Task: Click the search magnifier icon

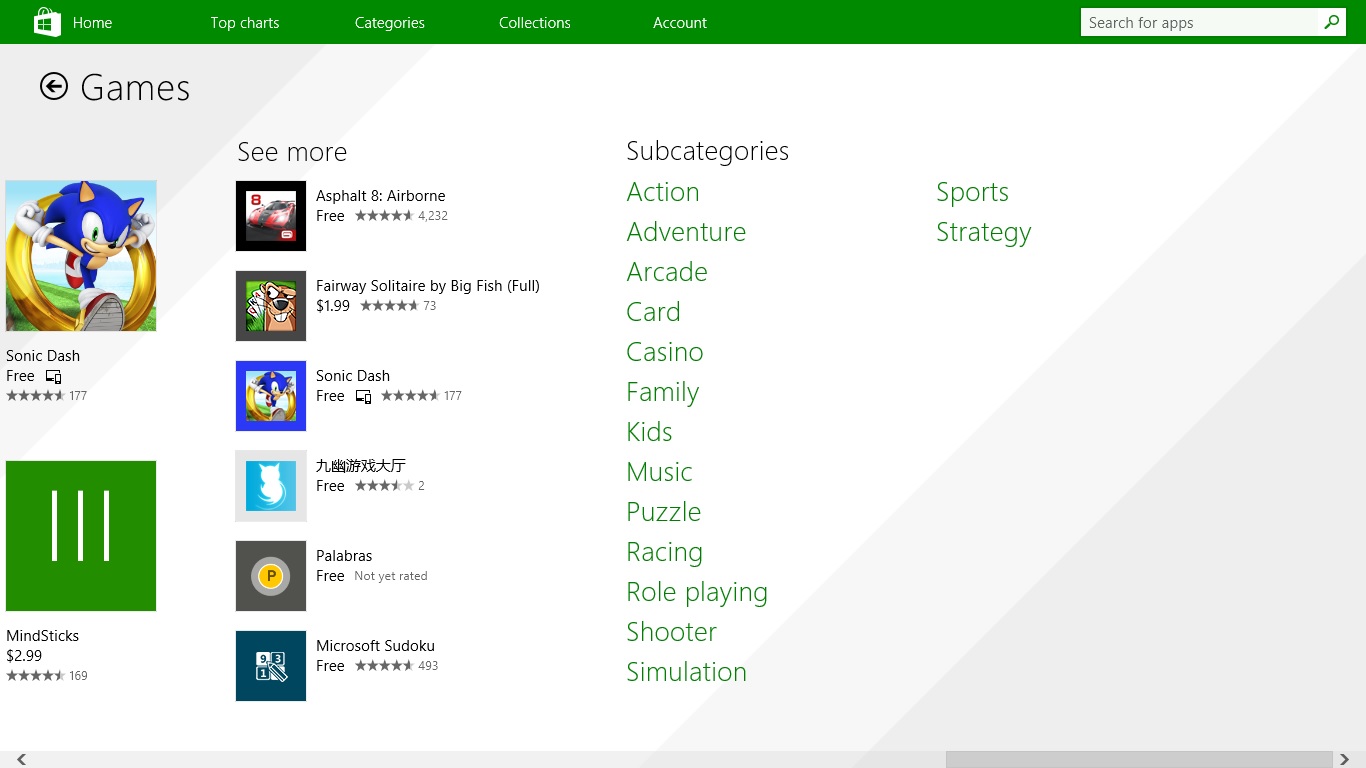Action: tap(1331, 22)
